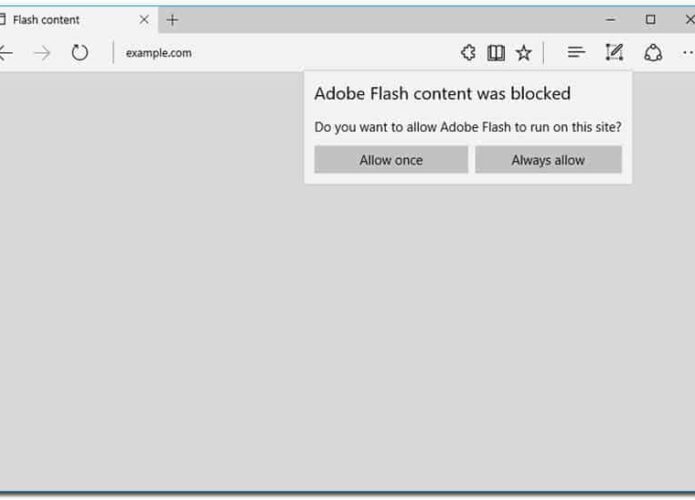Click the Allow once button
The height and width of the screenshot is (500, 695).
(391, 160)
